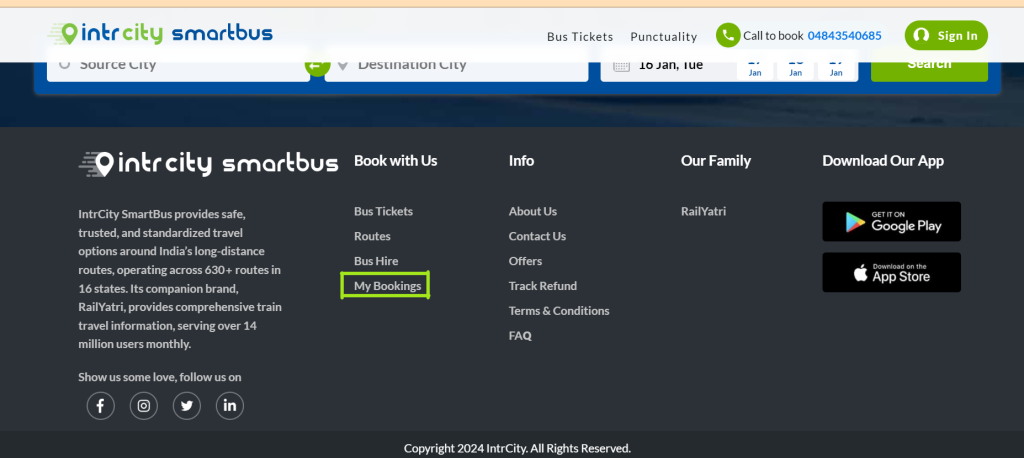Screen dimensions: 1024x458
Task: Click the IntrCity SmartBus header logo
Action: (160, 33)
